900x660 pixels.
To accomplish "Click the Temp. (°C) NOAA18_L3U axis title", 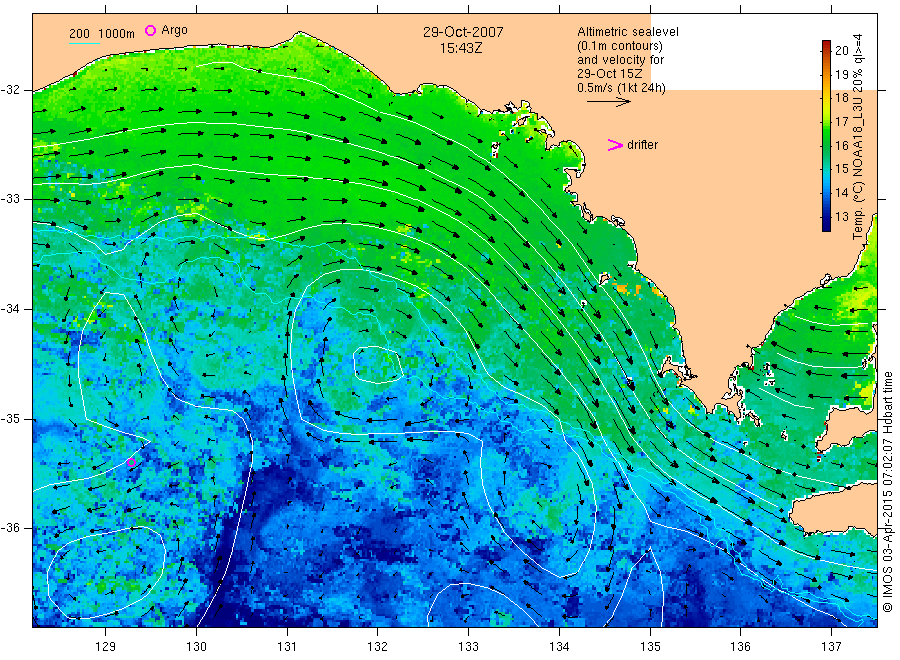I will point(858,136).
